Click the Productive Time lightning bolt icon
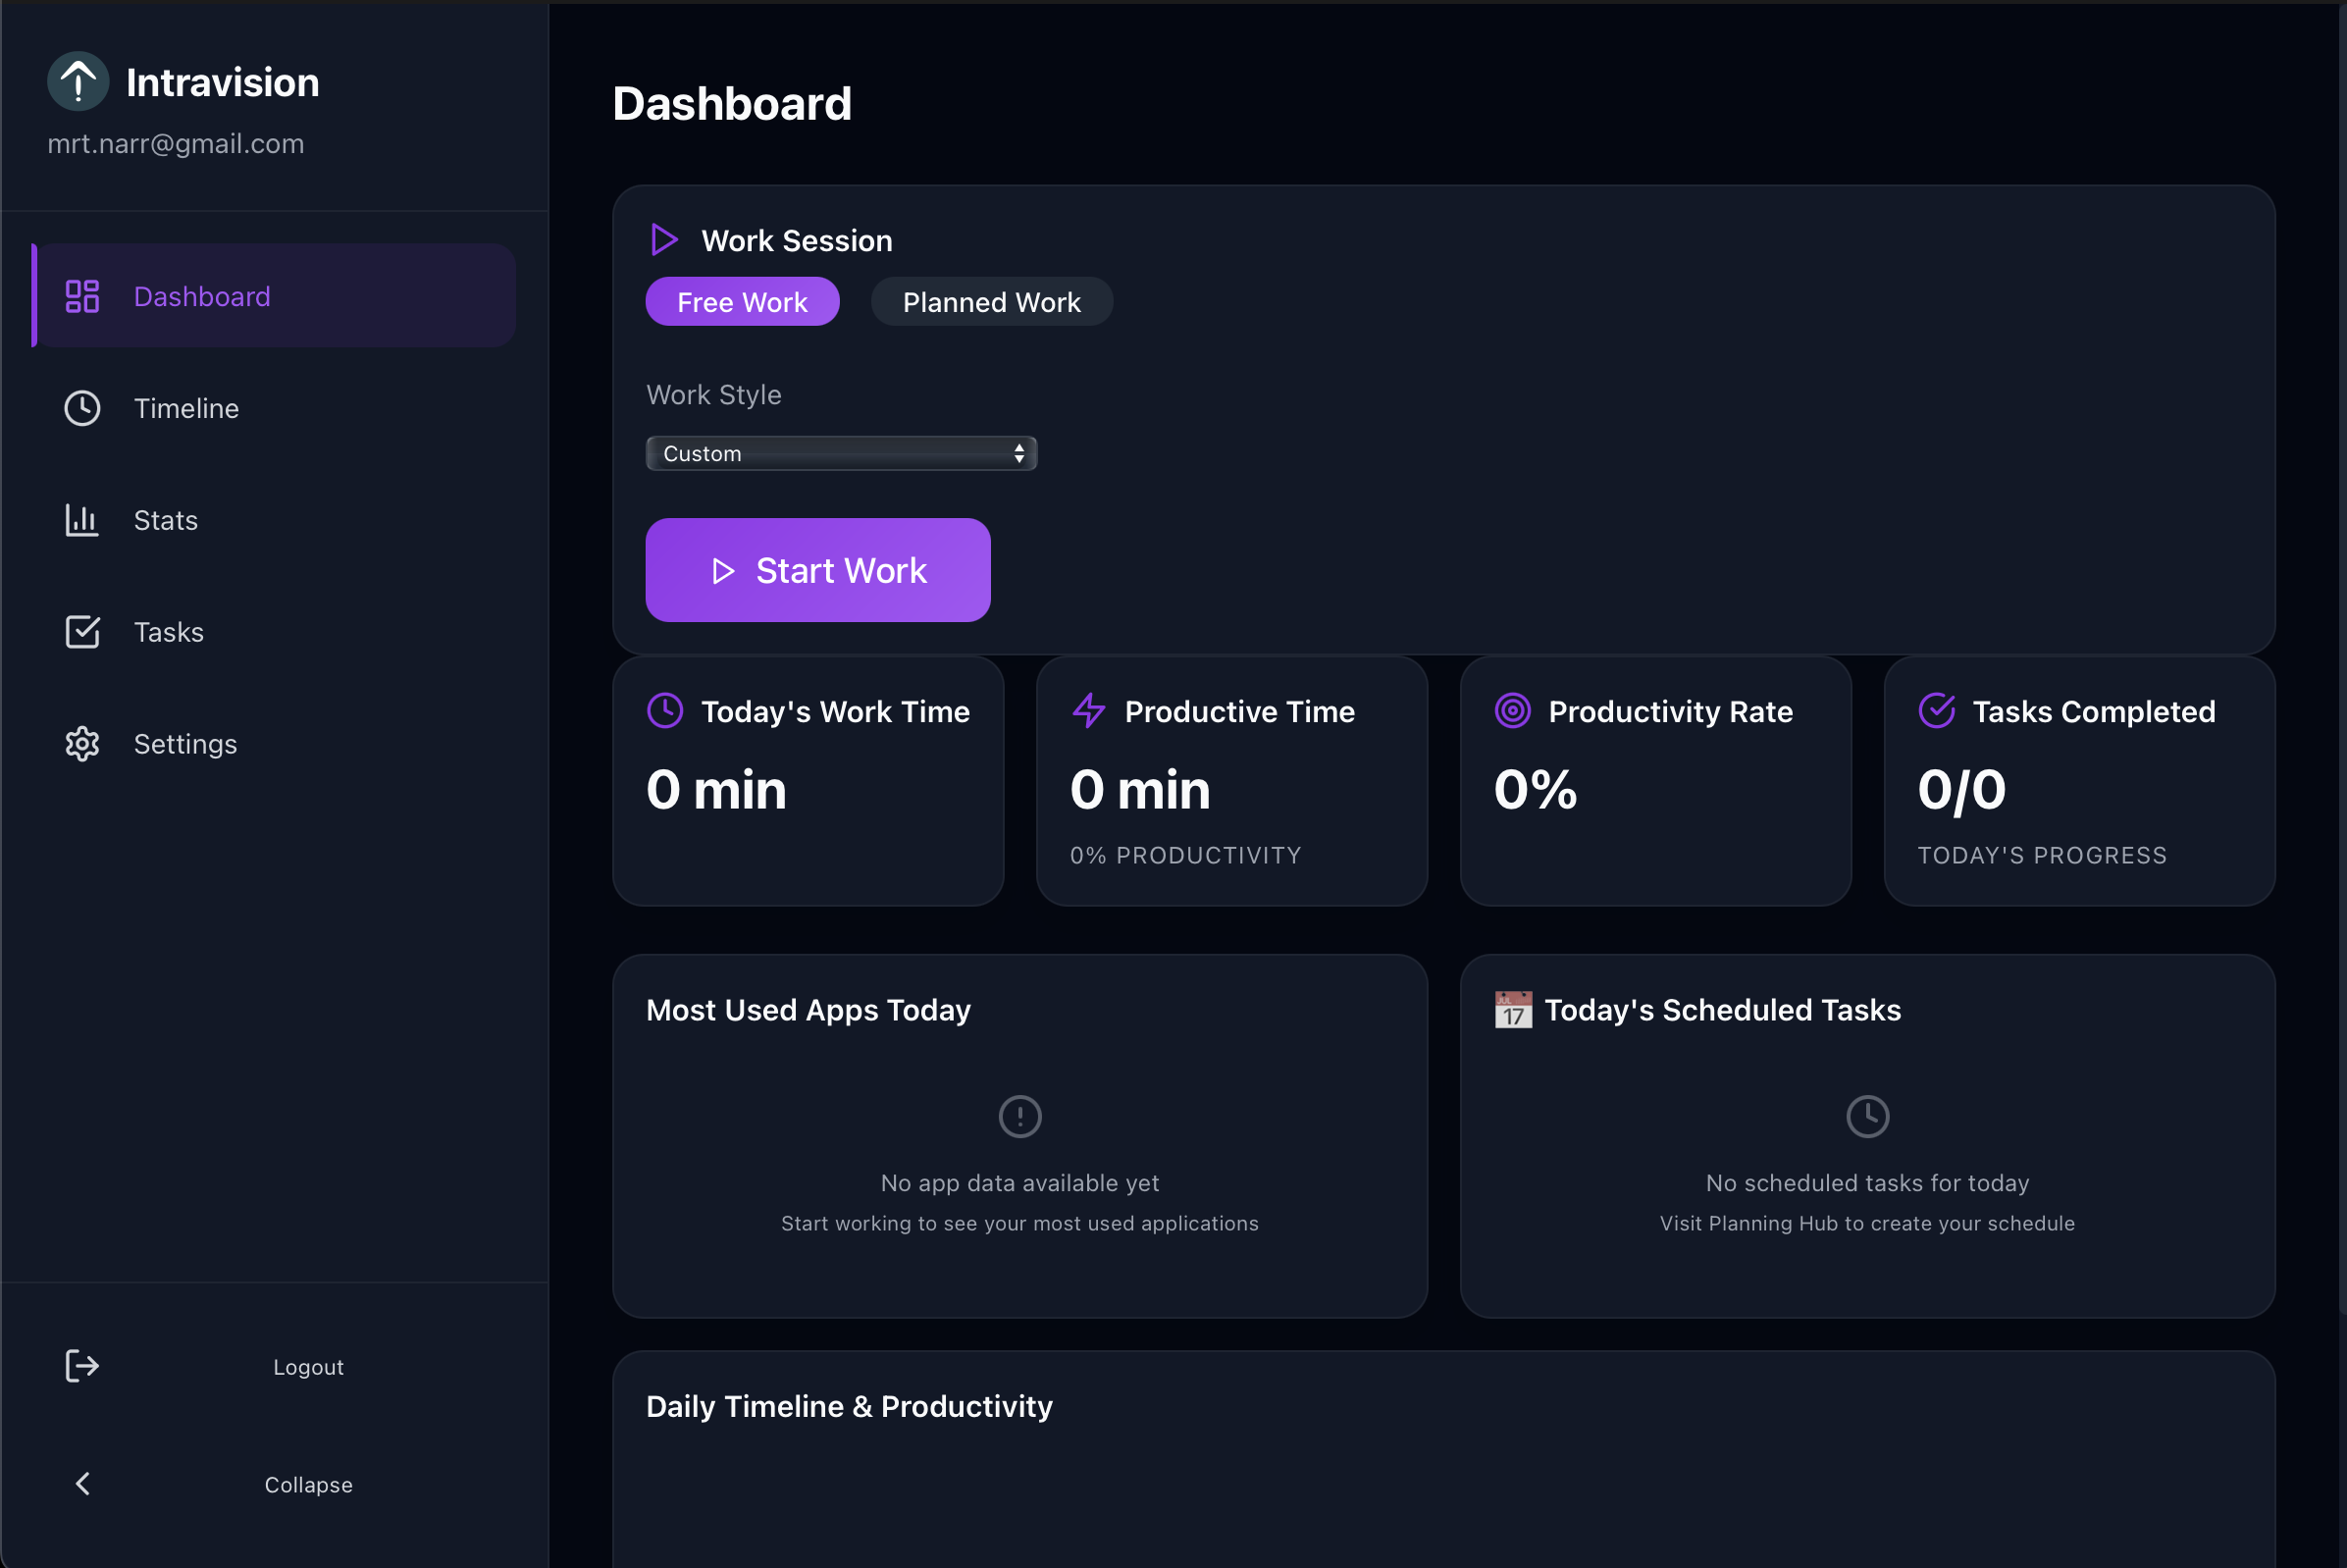The image size is (2347, 1568). click(1089, 711)
